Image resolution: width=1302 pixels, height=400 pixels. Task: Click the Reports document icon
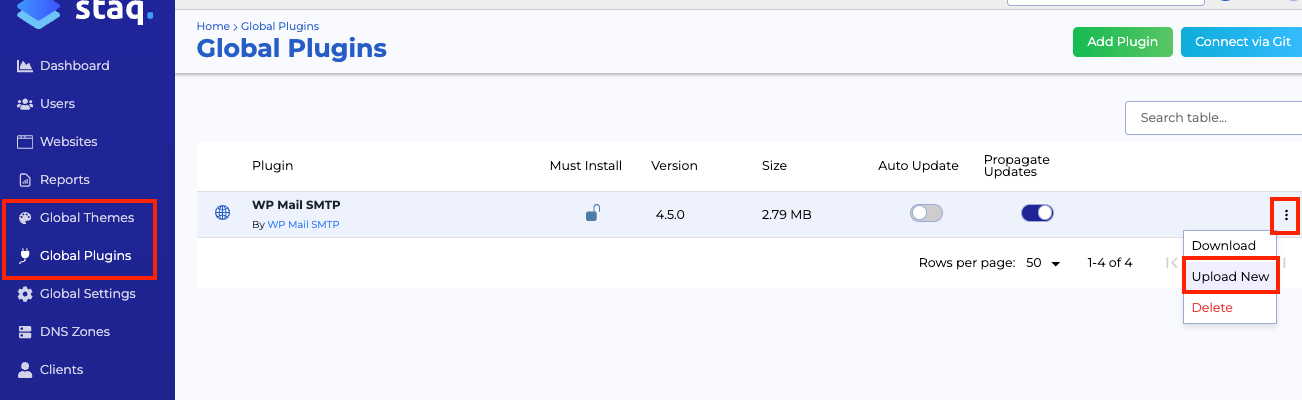(x=26, y=180)
